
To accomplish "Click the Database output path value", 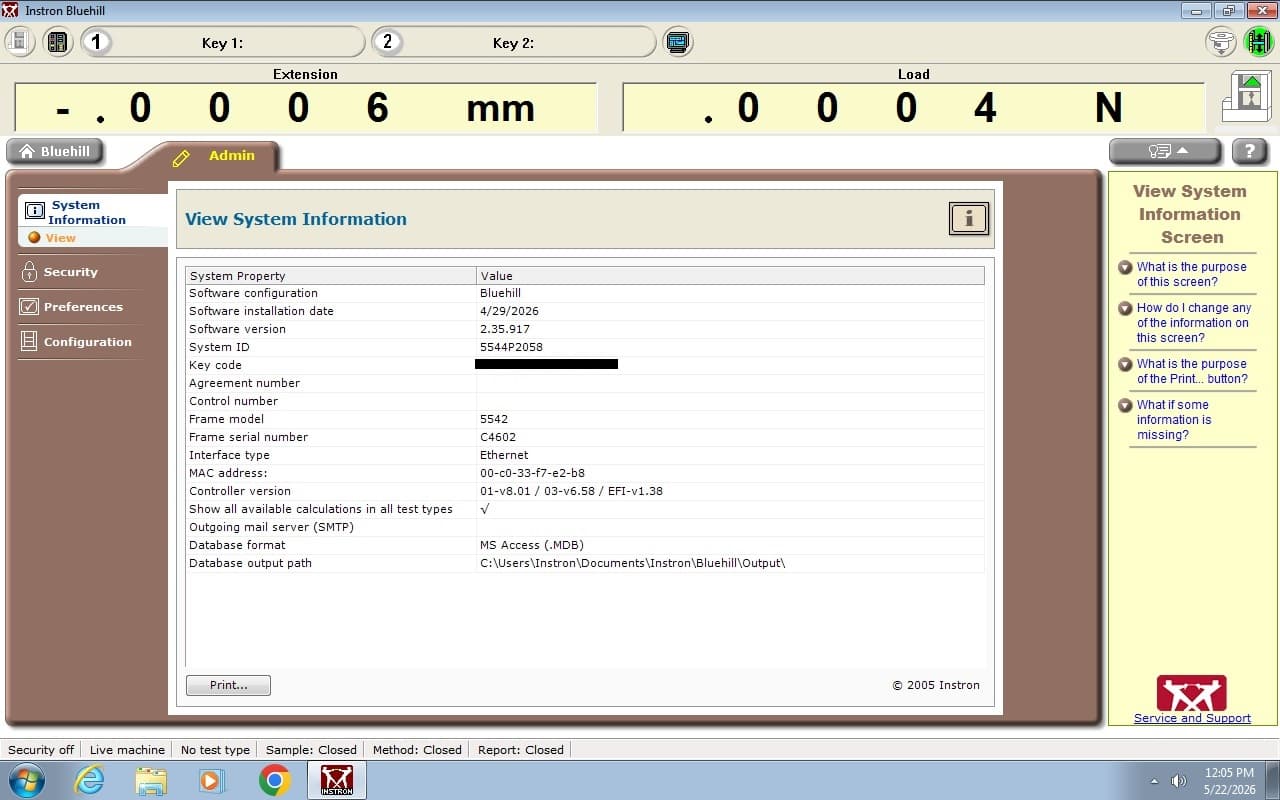I will (x=633, y=563).
